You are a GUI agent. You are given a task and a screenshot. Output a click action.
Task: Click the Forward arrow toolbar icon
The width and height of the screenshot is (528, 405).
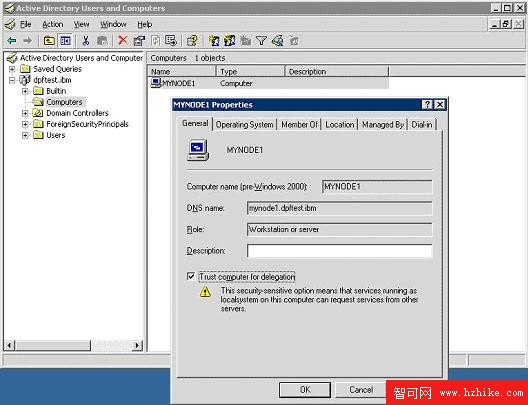point(27,41)
